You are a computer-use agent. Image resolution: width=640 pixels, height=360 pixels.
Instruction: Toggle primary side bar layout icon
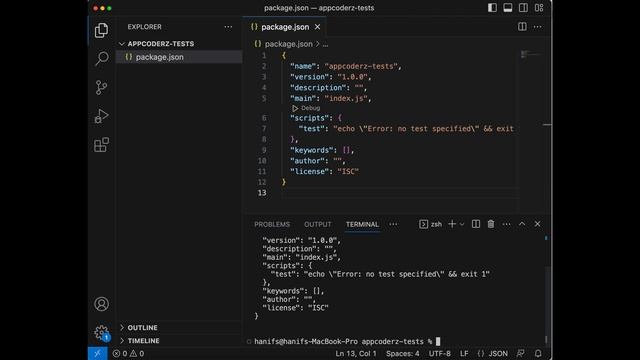pos(492,8)
